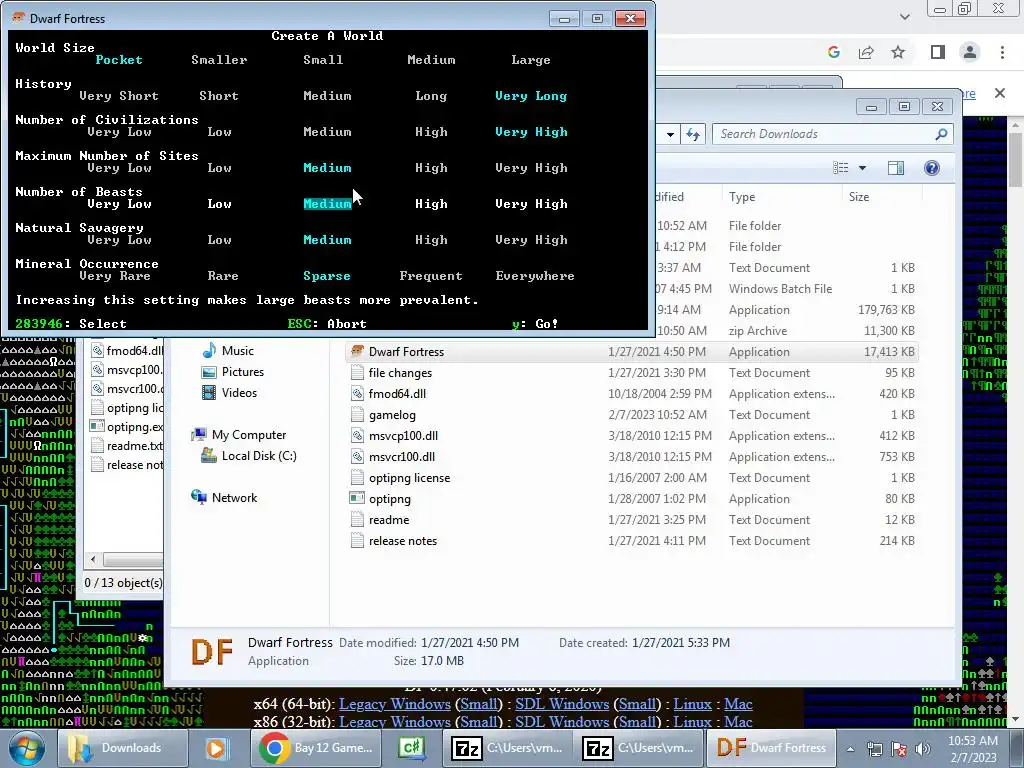Open Chrome three-dot menu

(1002, 52)
